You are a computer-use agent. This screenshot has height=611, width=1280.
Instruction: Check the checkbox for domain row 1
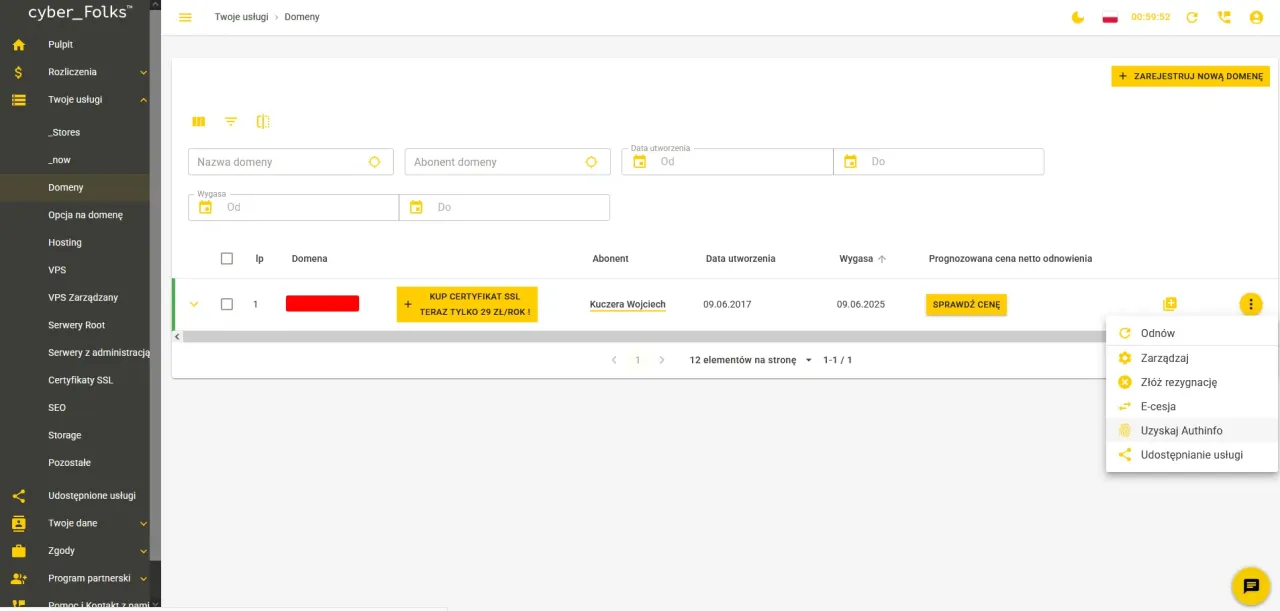[227, 304]
